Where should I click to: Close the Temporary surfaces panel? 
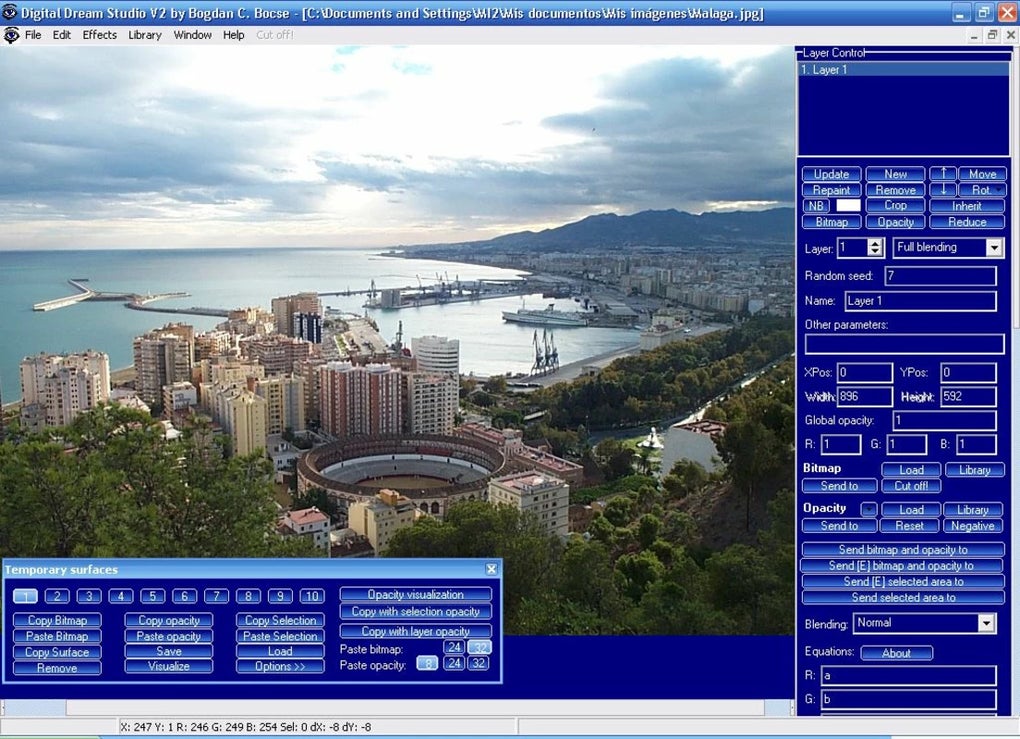tap(491, 569)
